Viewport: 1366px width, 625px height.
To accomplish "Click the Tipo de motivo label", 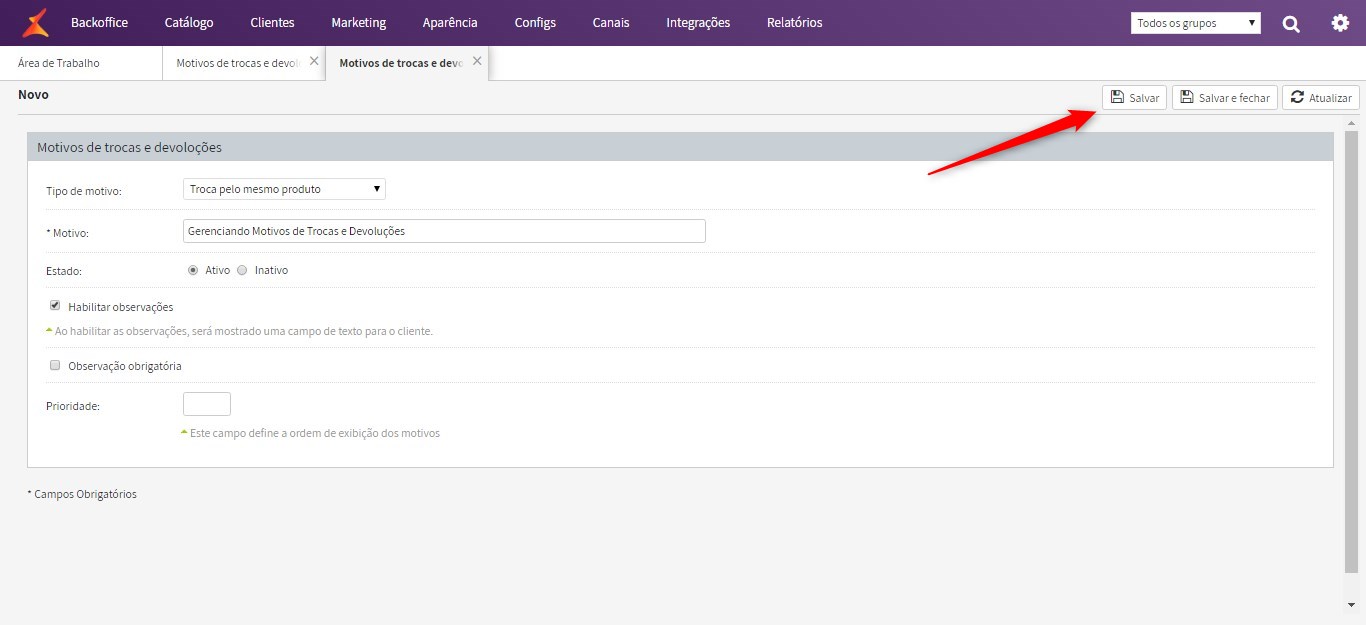I will point(84,191).
